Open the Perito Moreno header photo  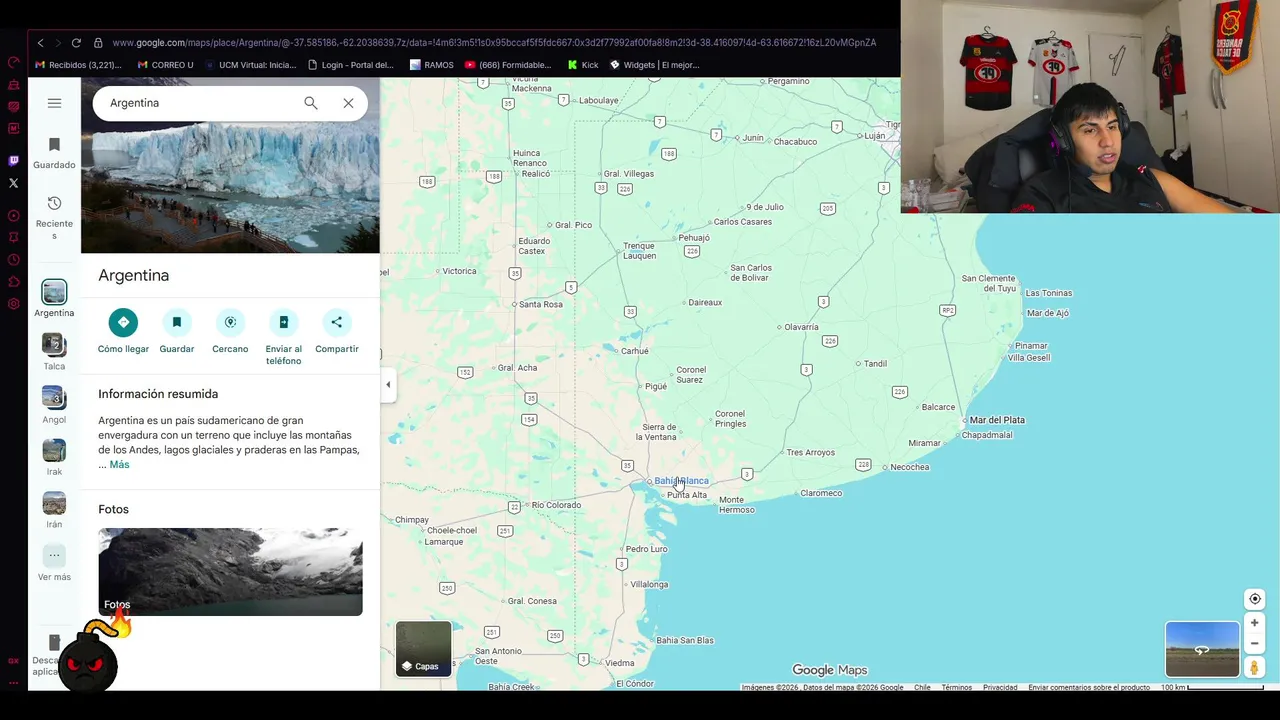pyautogui.click(x=230, y=188)
